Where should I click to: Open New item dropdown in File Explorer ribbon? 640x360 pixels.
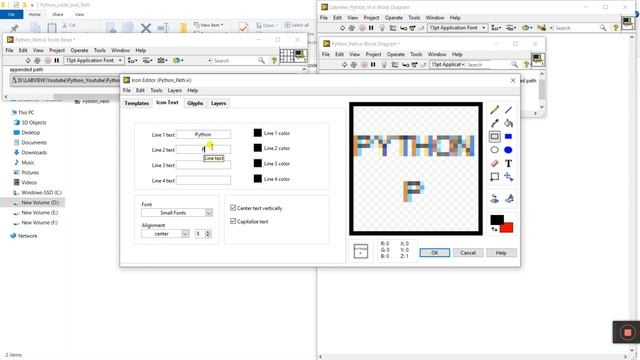click(x=209, y=25)
